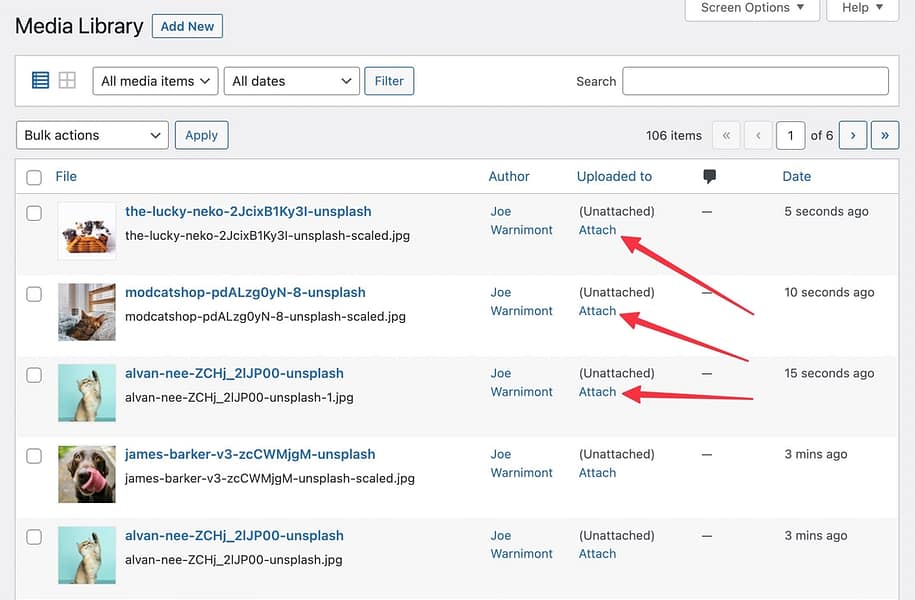Open the All dates filter dropdown
915x600 pixels.
291,80
